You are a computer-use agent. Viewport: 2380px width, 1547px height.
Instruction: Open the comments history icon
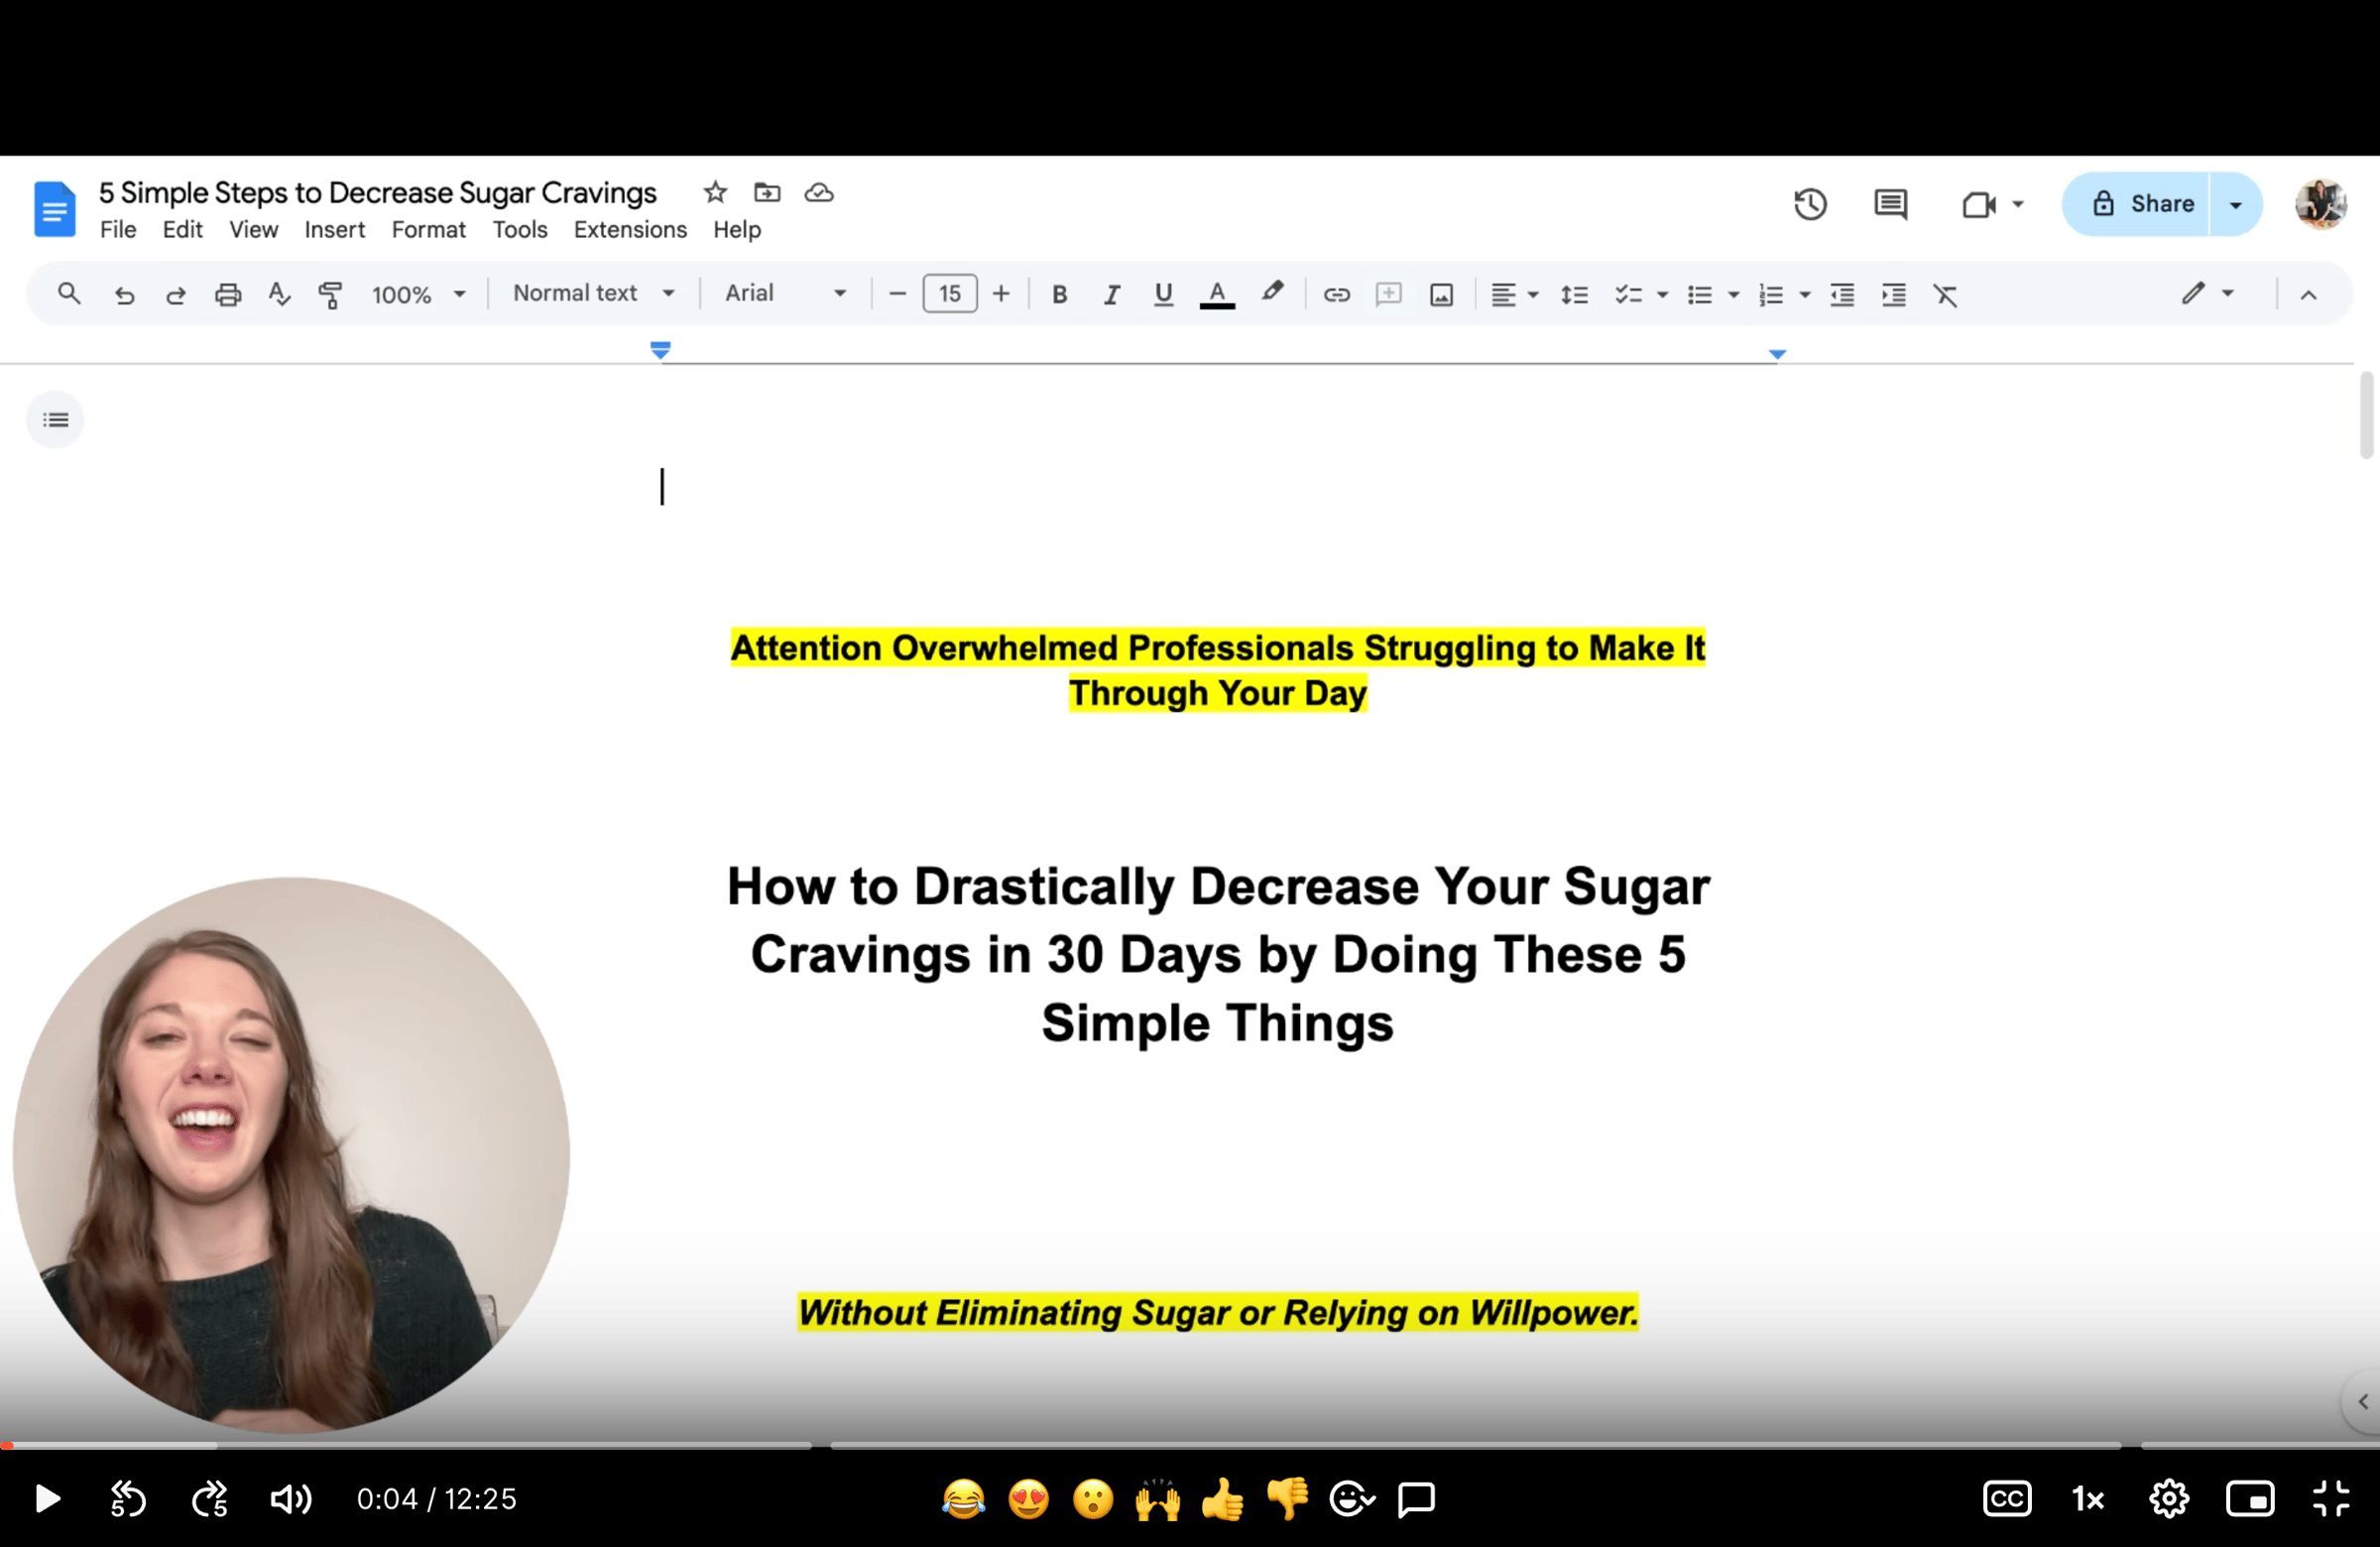point(1890,204)
